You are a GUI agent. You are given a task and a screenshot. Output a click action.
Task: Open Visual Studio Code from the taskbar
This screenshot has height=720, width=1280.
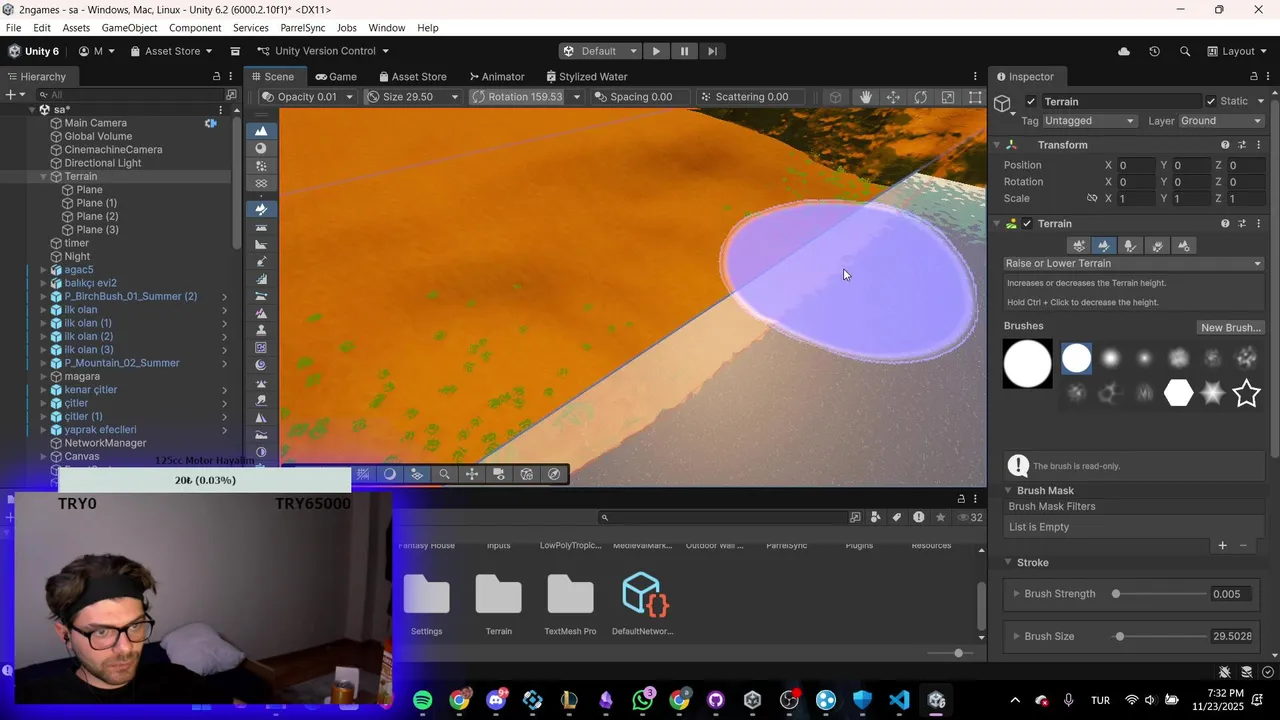899,700
